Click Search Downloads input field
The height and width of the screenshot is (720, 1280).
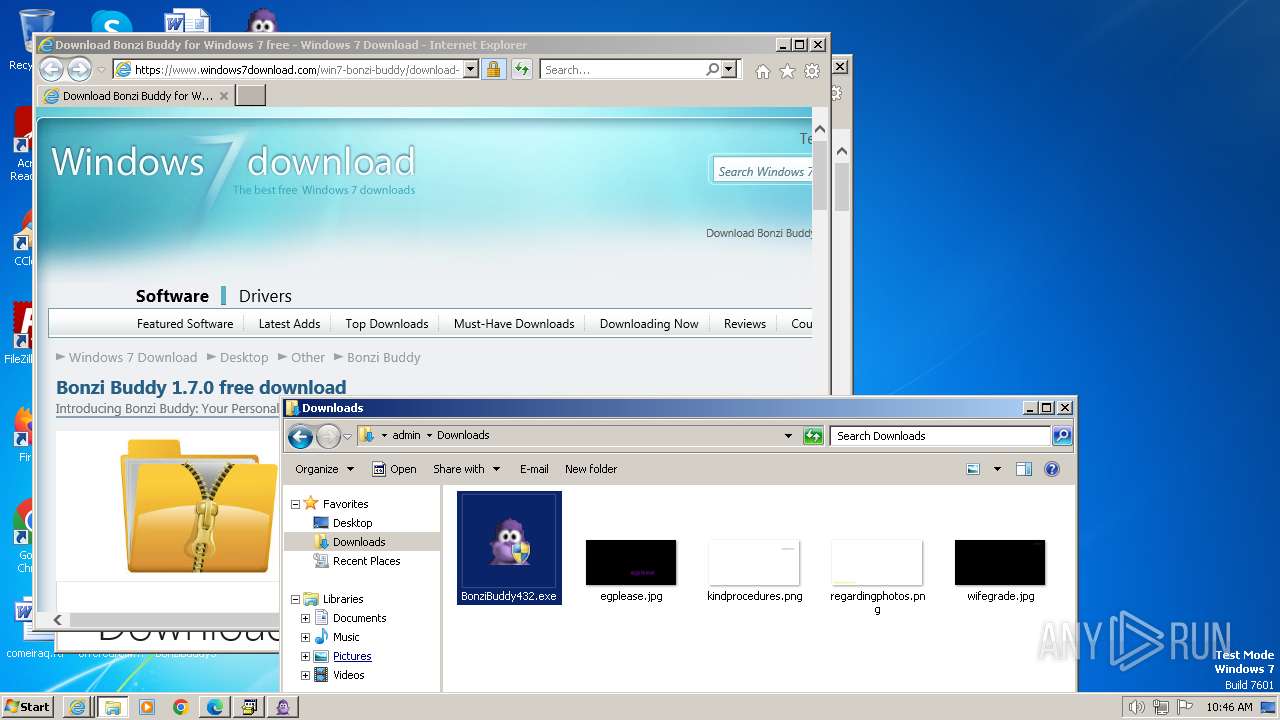[x=941, y=436]
